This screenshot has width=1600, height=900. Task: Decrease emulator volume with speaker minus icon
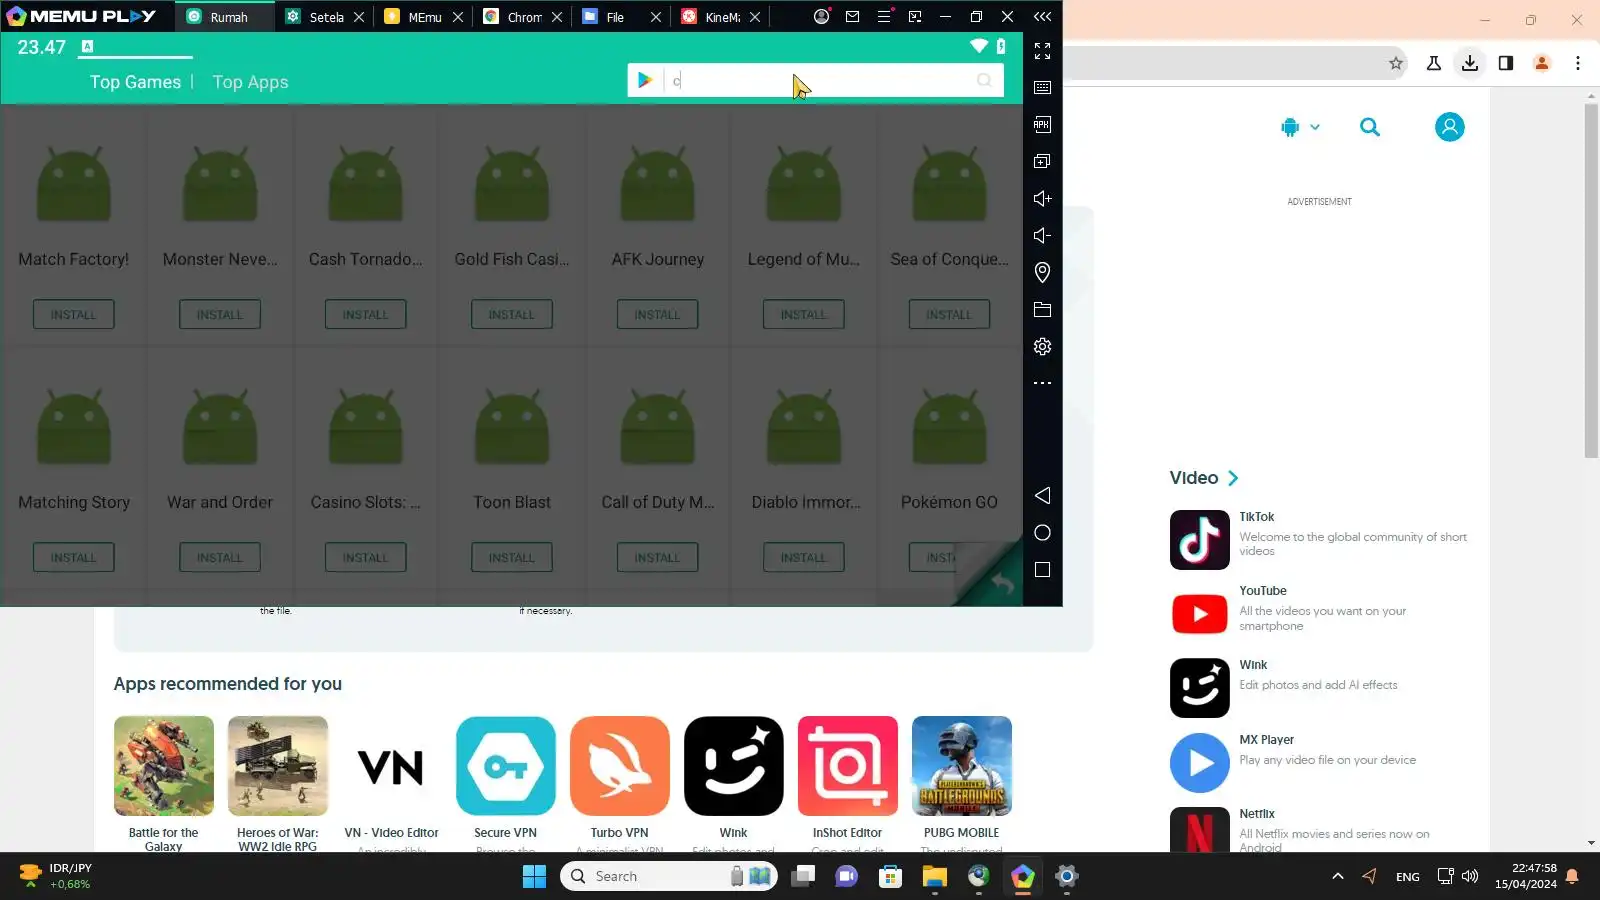click(x=1042, y=235)
